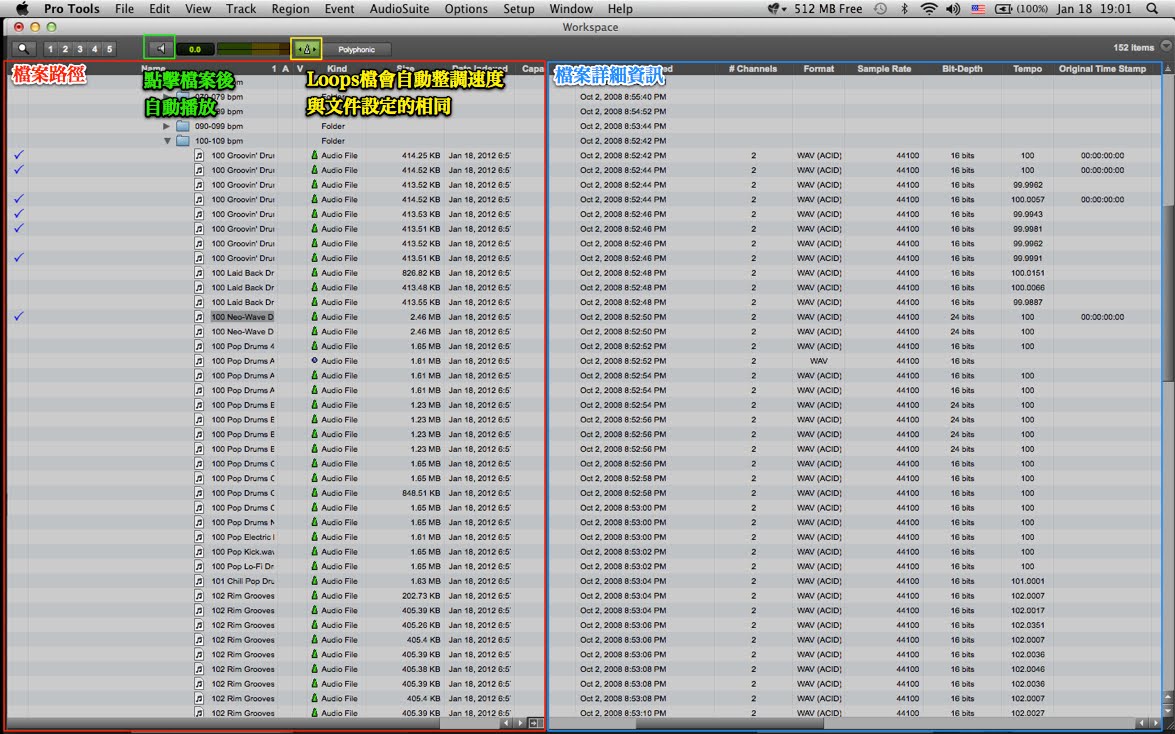Click green Kind icon in 1.63 MB row
Viewport: 1175px width, 734px height.
[x=315, y=581]
